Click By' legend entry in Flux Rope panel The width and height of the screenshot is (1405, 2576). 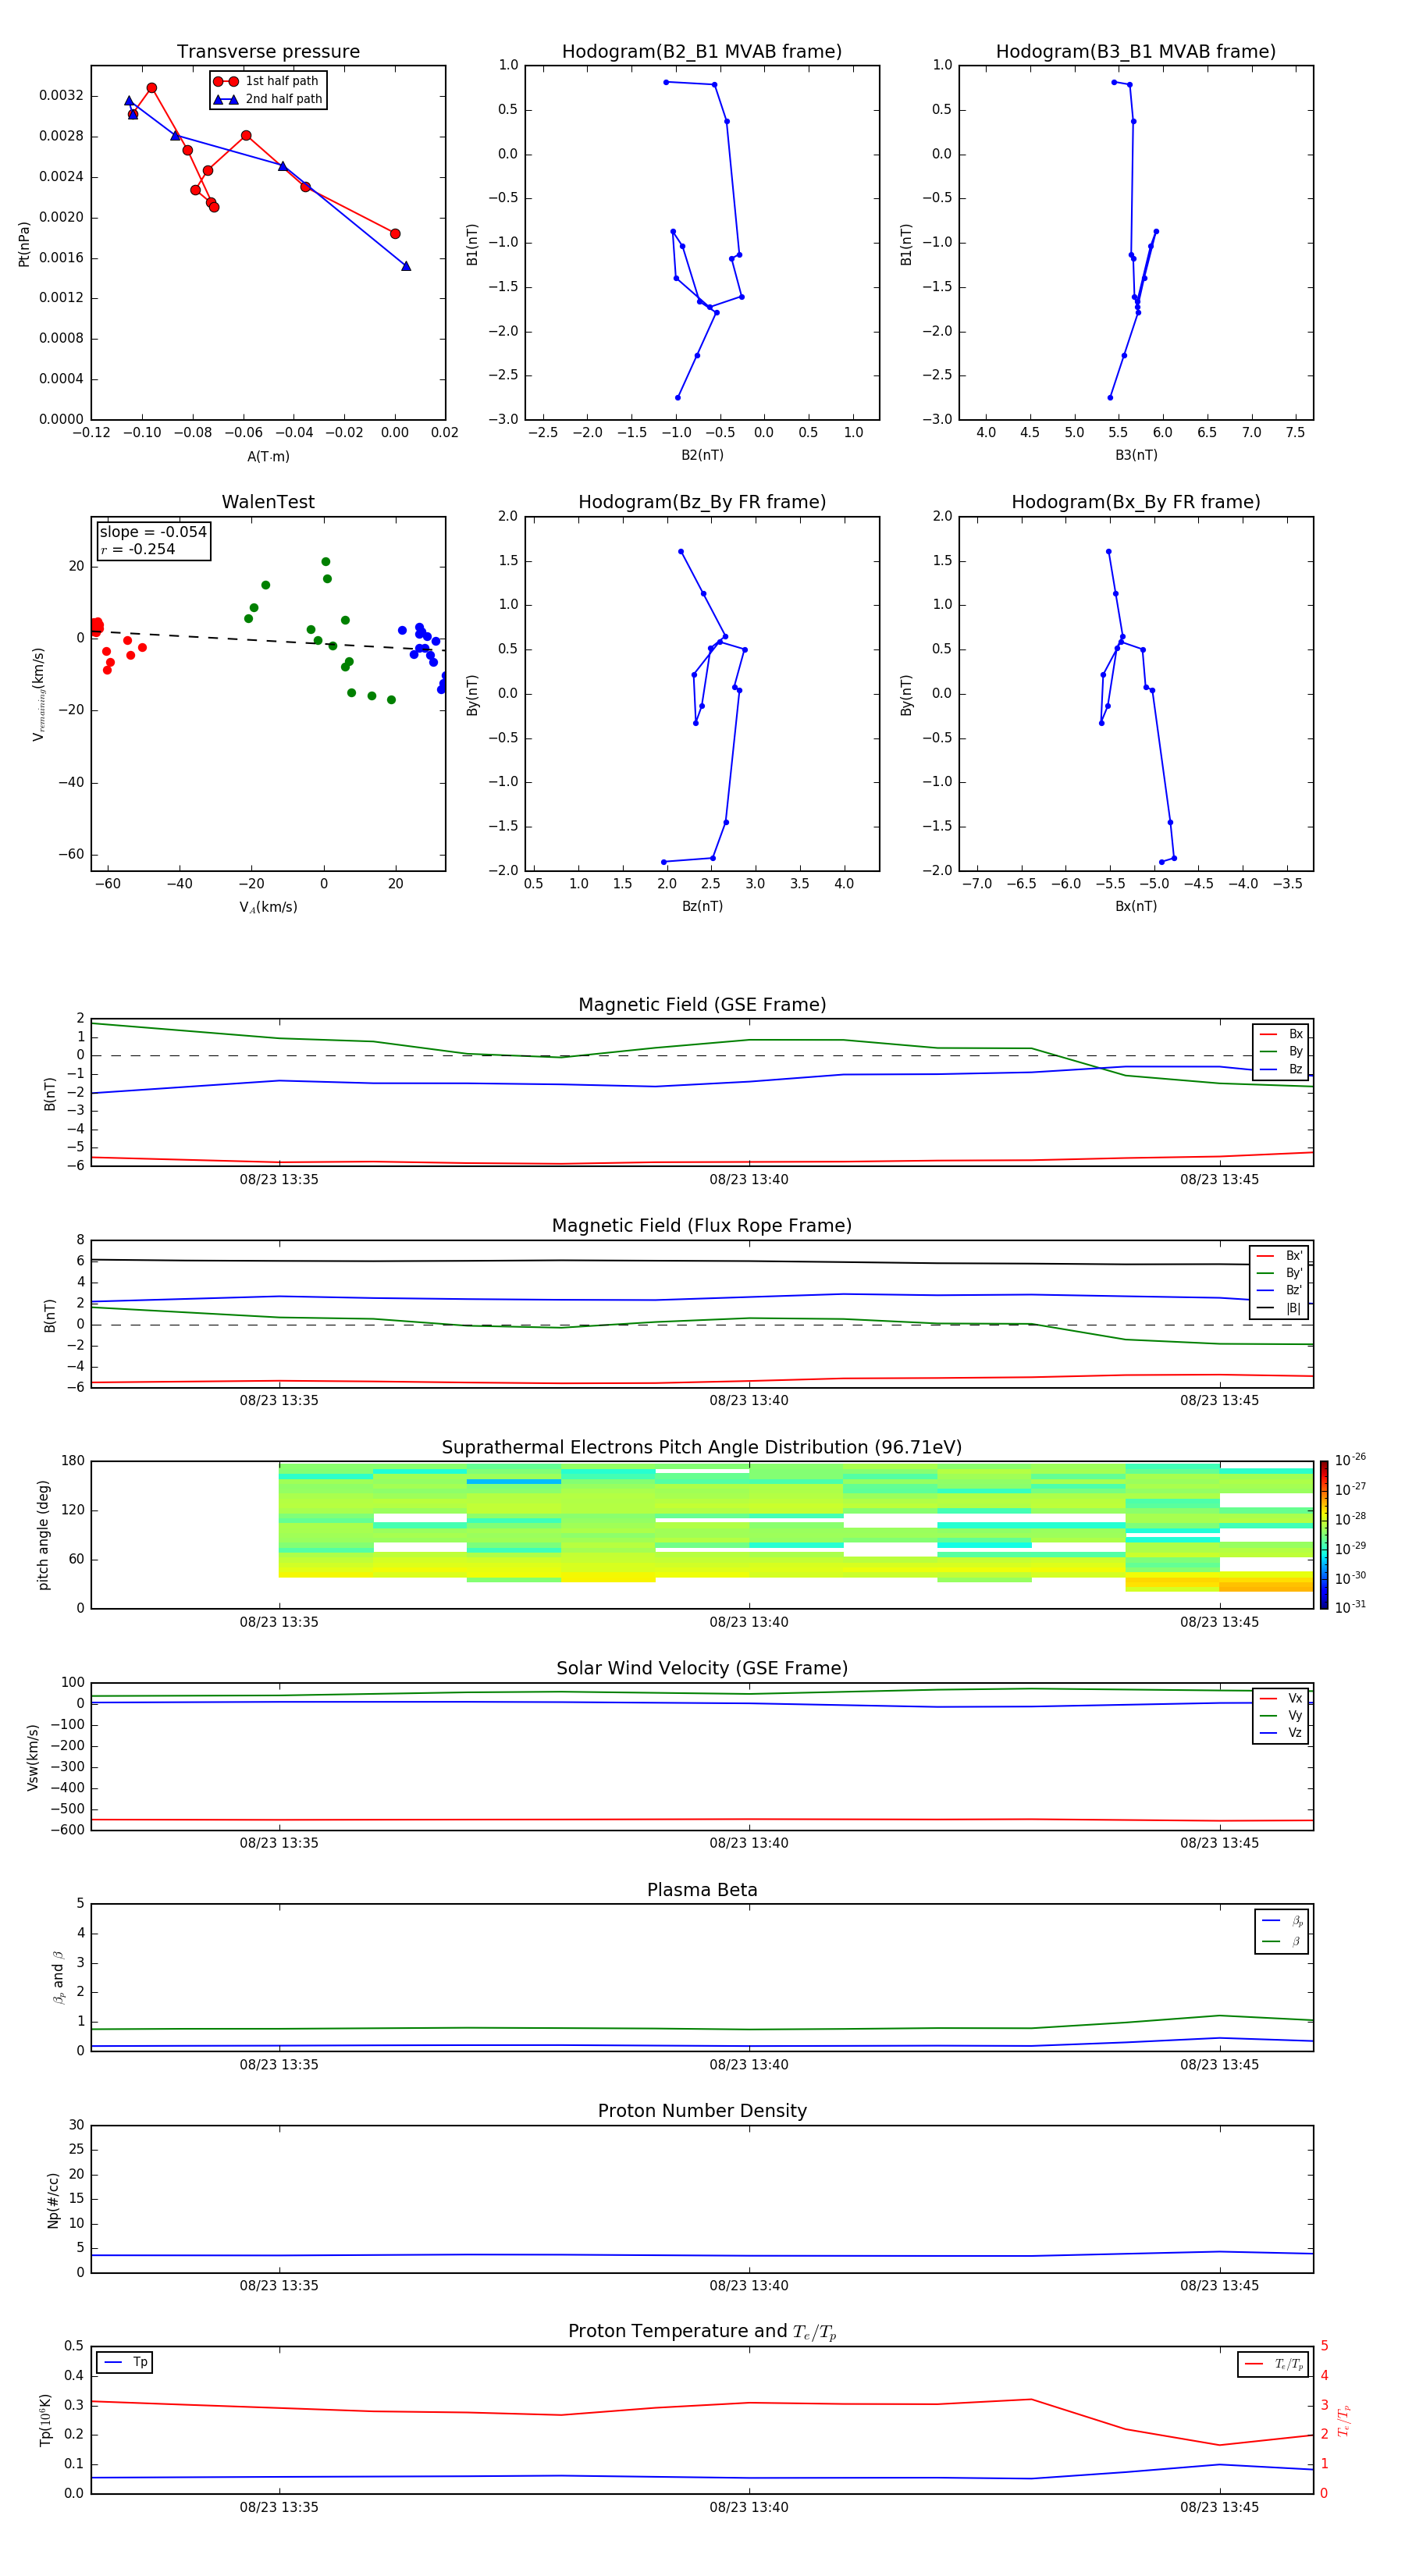click(1280, 1274)
